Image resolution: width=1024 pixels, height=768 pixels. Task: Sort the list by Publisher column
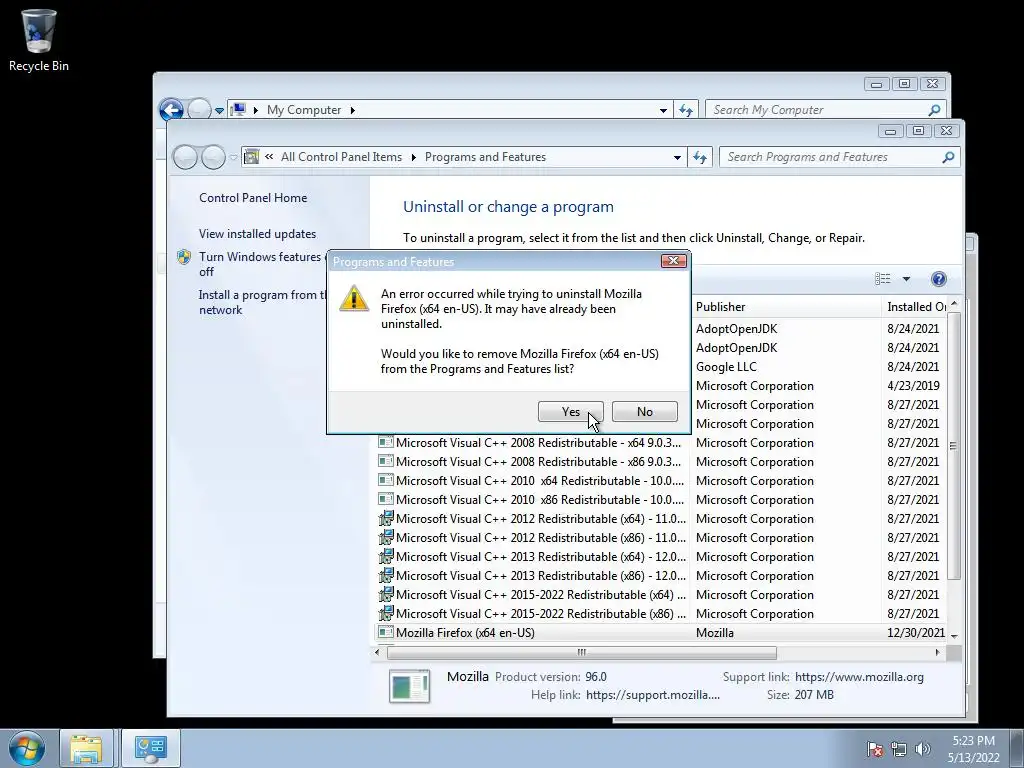[785, 306]
